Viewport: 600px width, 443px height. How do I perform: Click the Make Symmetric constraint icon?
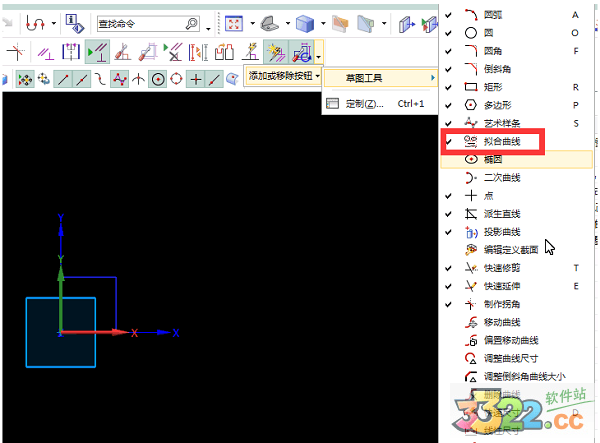71,52
